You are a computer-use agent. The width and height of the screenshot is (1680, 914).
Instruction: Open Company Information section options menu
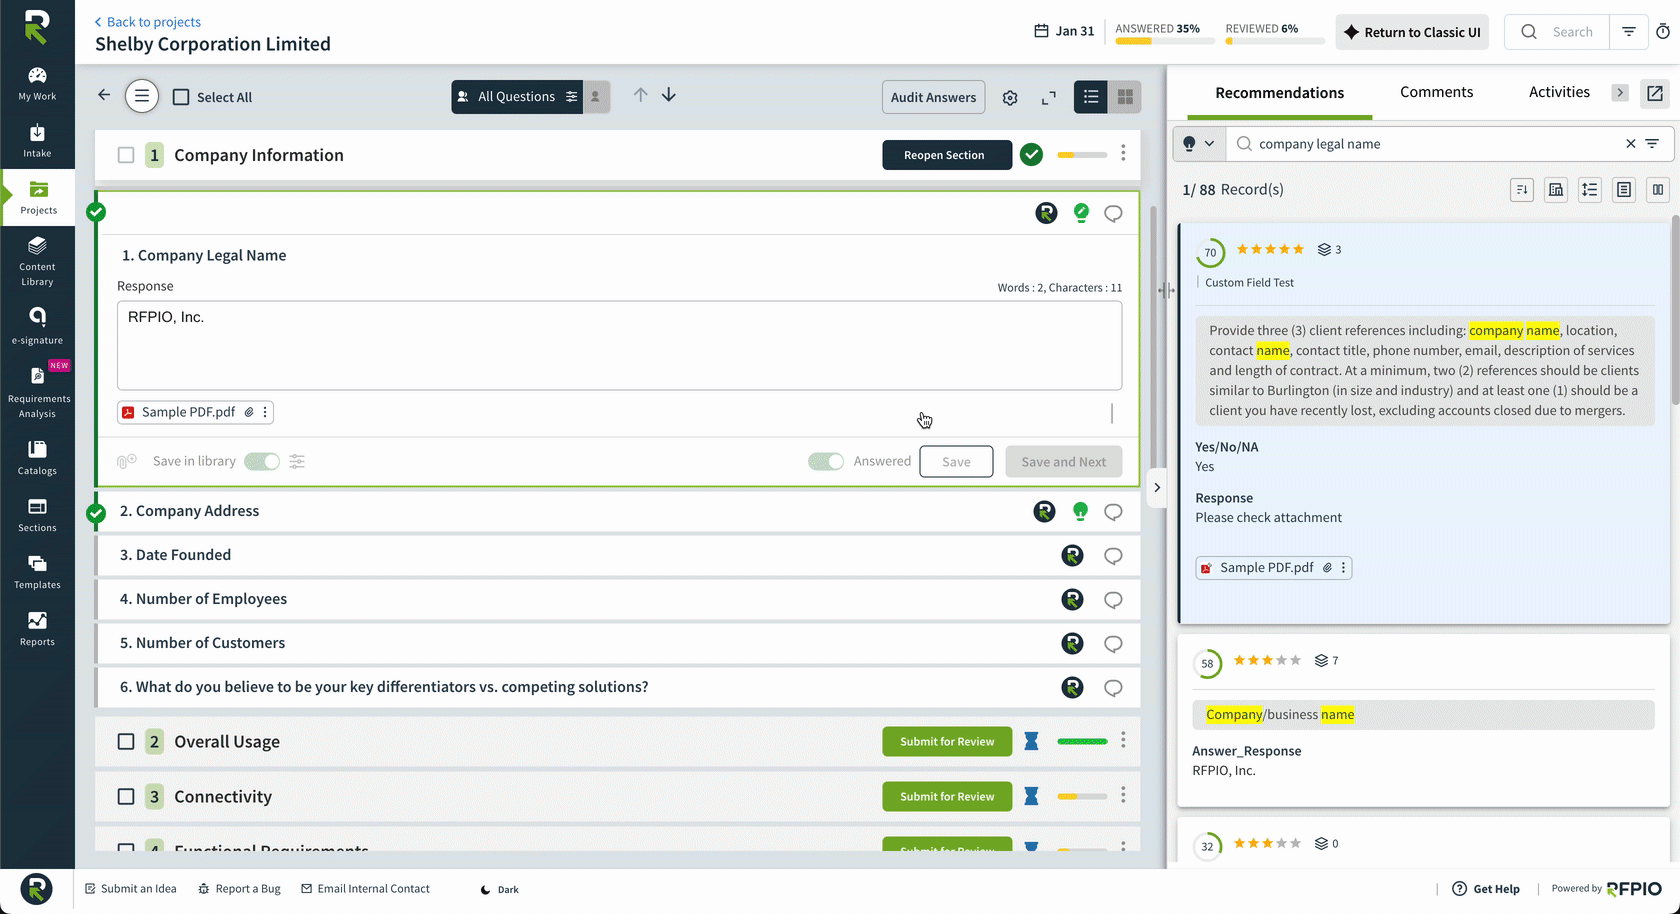pos(1123,153)
